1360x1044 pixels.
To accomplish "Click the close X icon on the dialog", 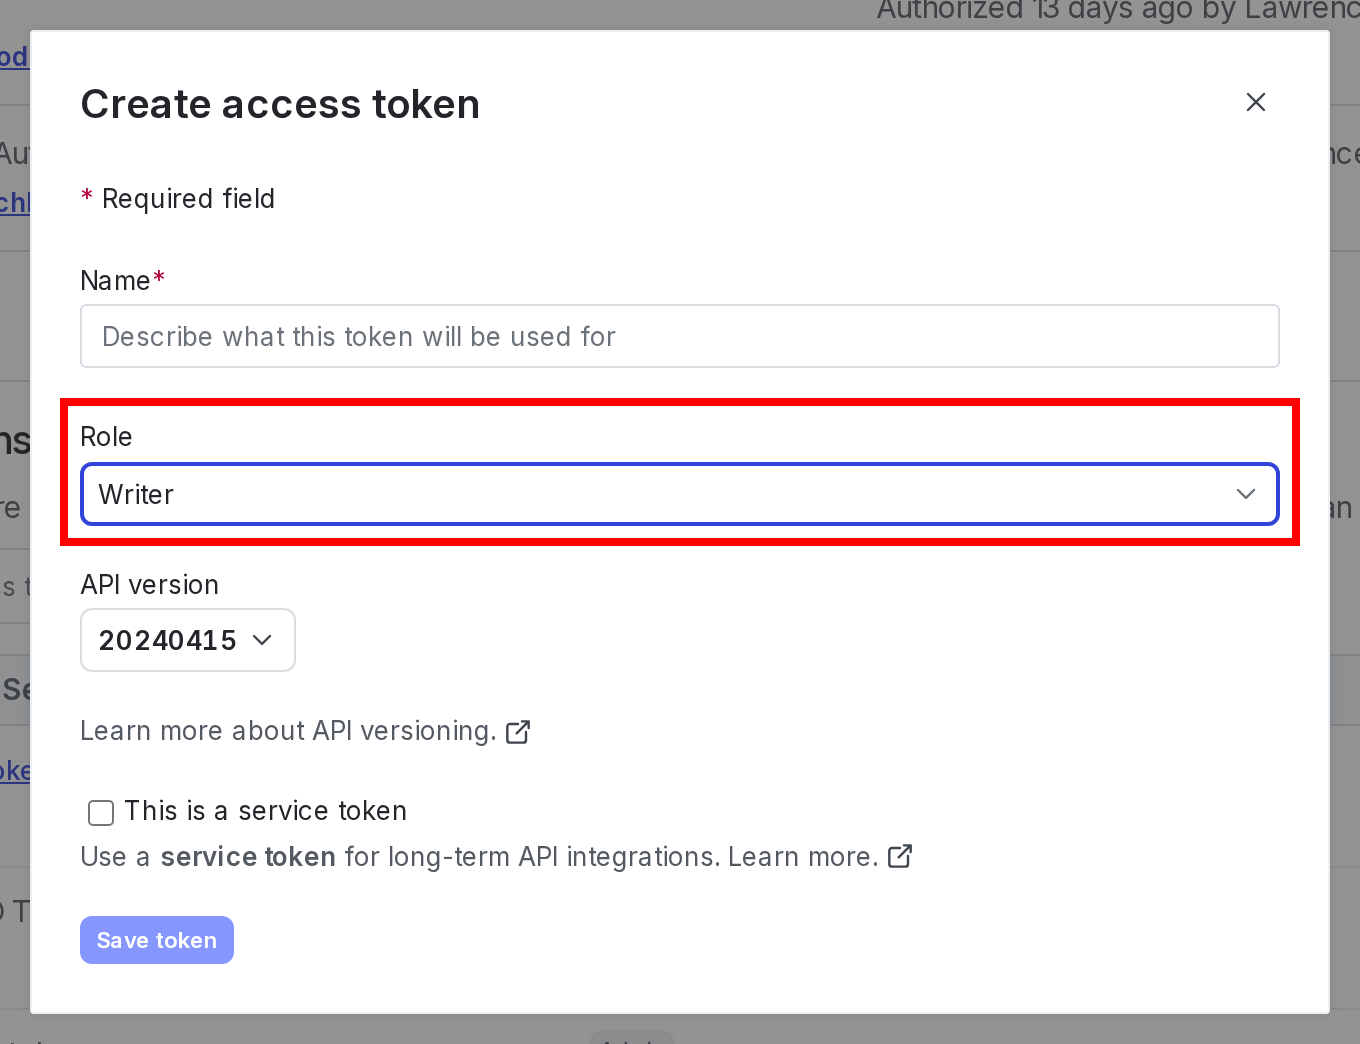I will pyautogui.click(x=1255, y=102).
